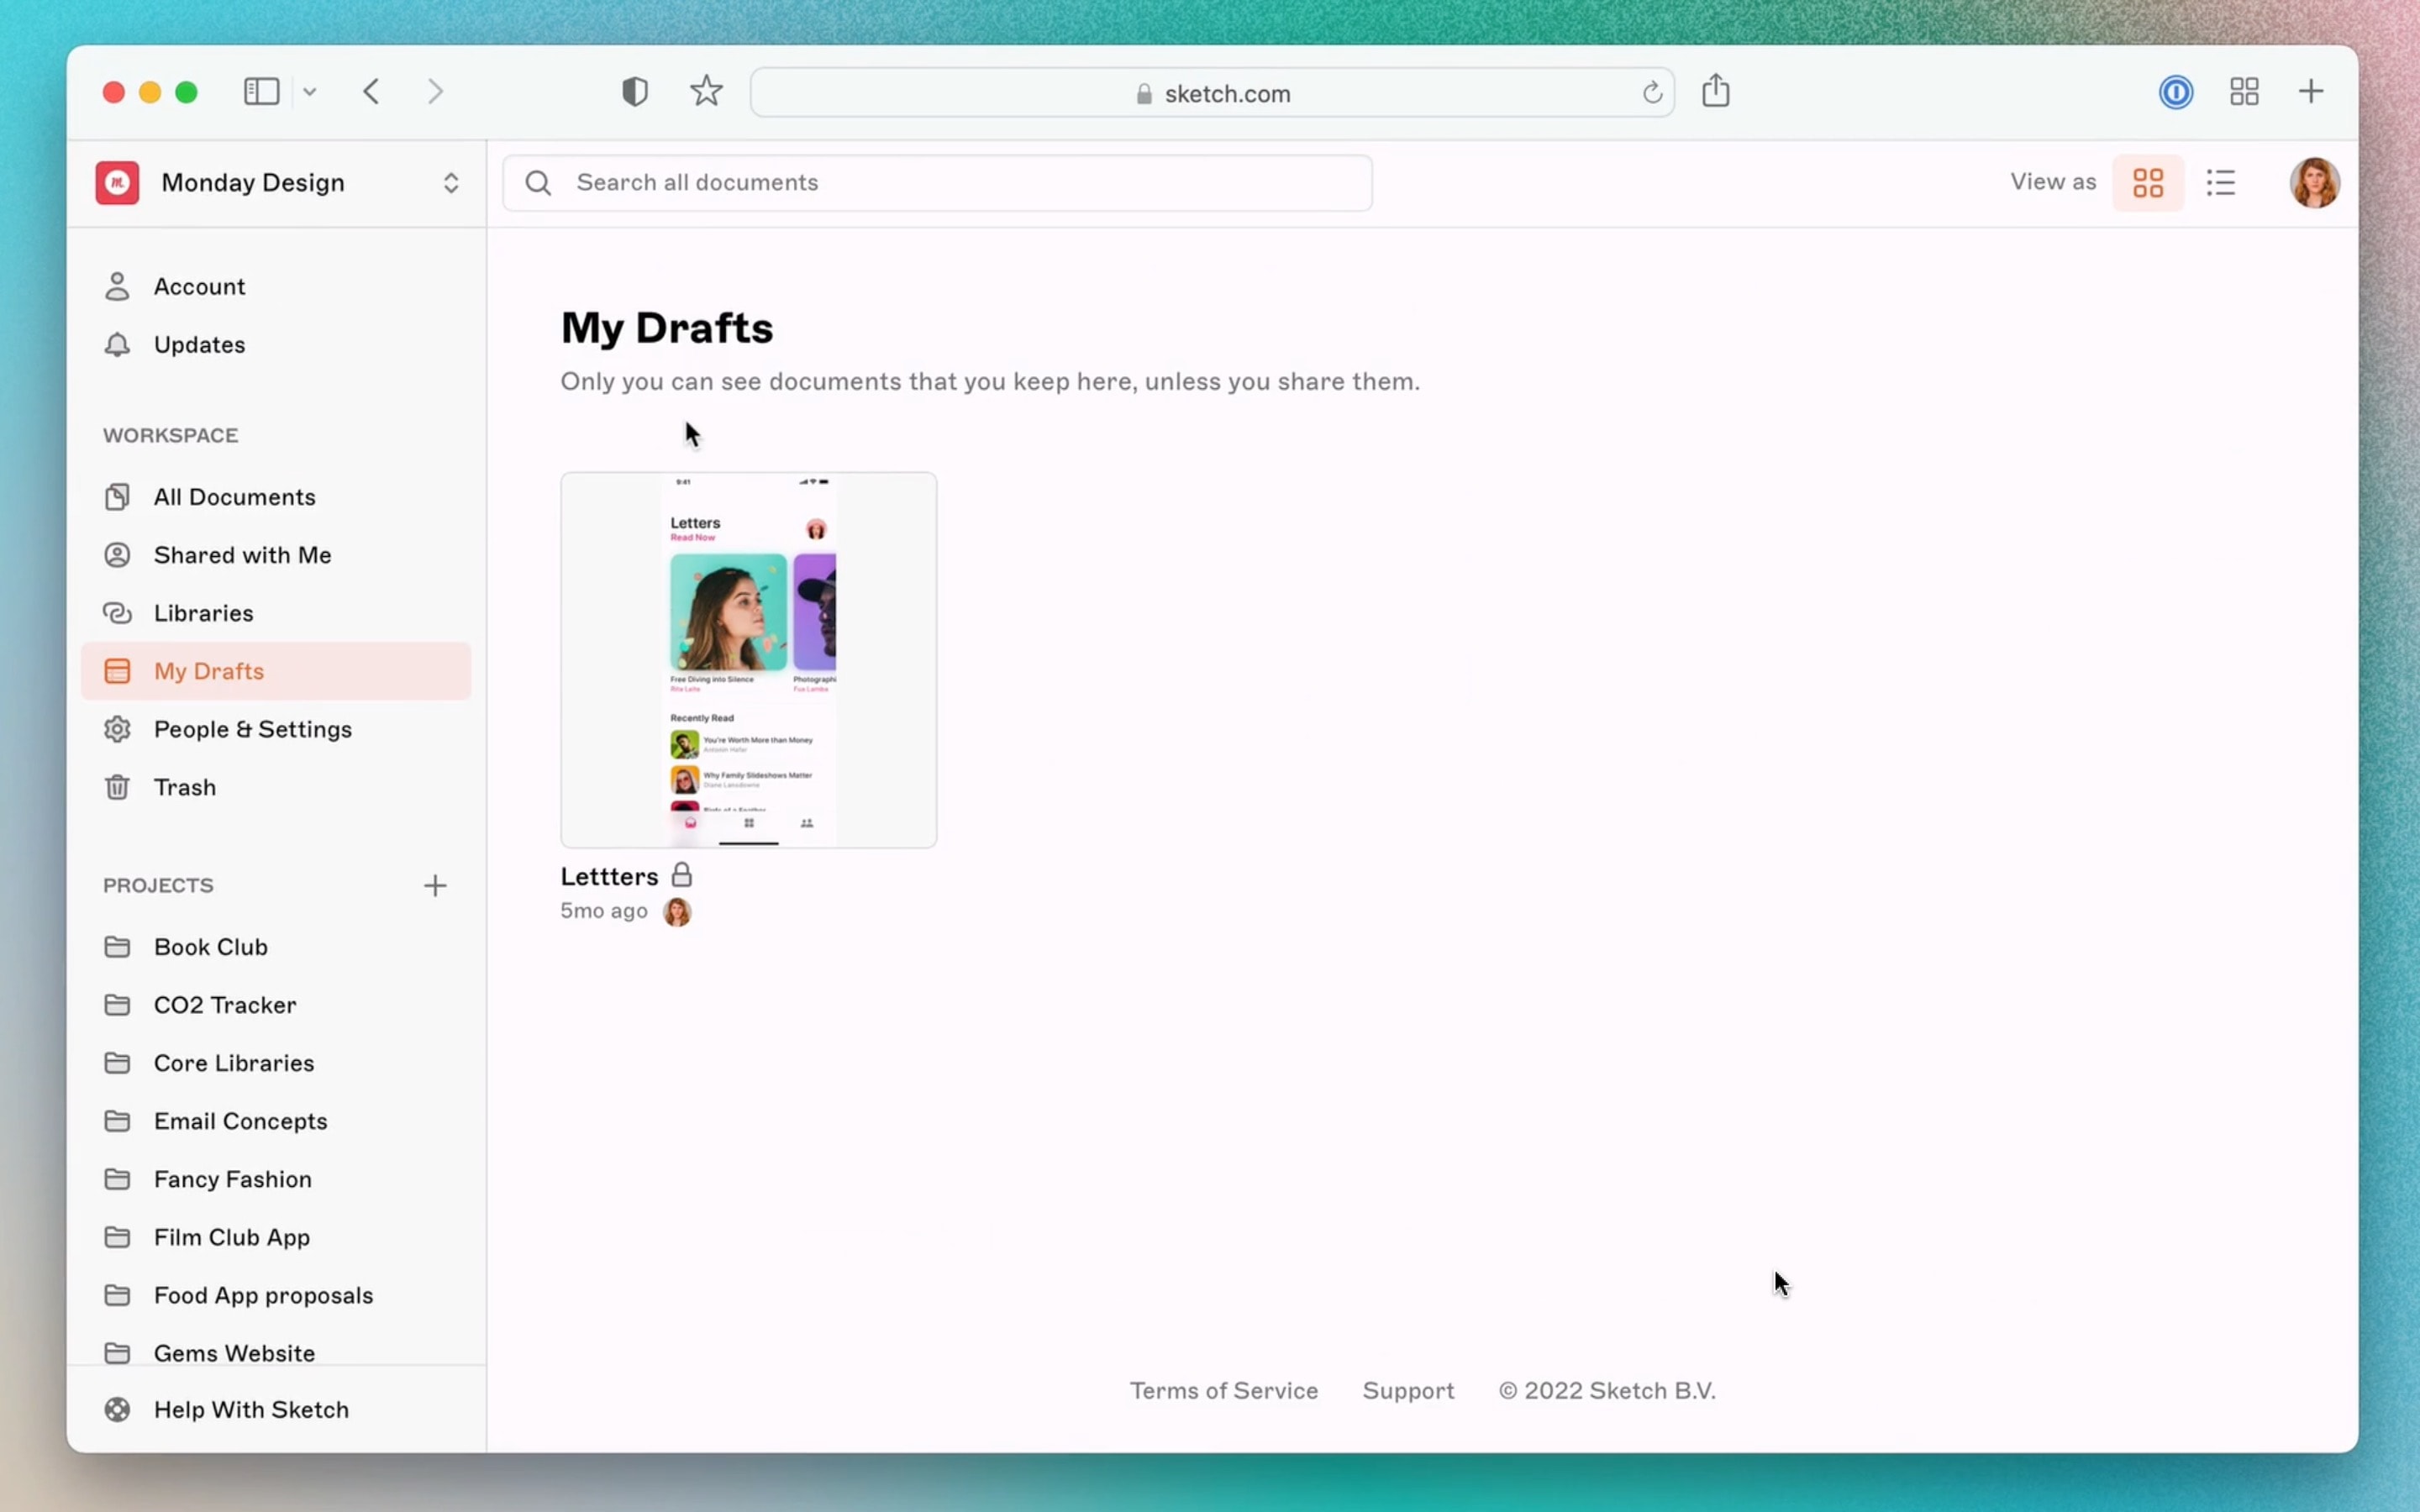Viewport: 2420px width, 1512px height.
Task: Open the user profile avatar menu
Action: (x=2314, y=183)
